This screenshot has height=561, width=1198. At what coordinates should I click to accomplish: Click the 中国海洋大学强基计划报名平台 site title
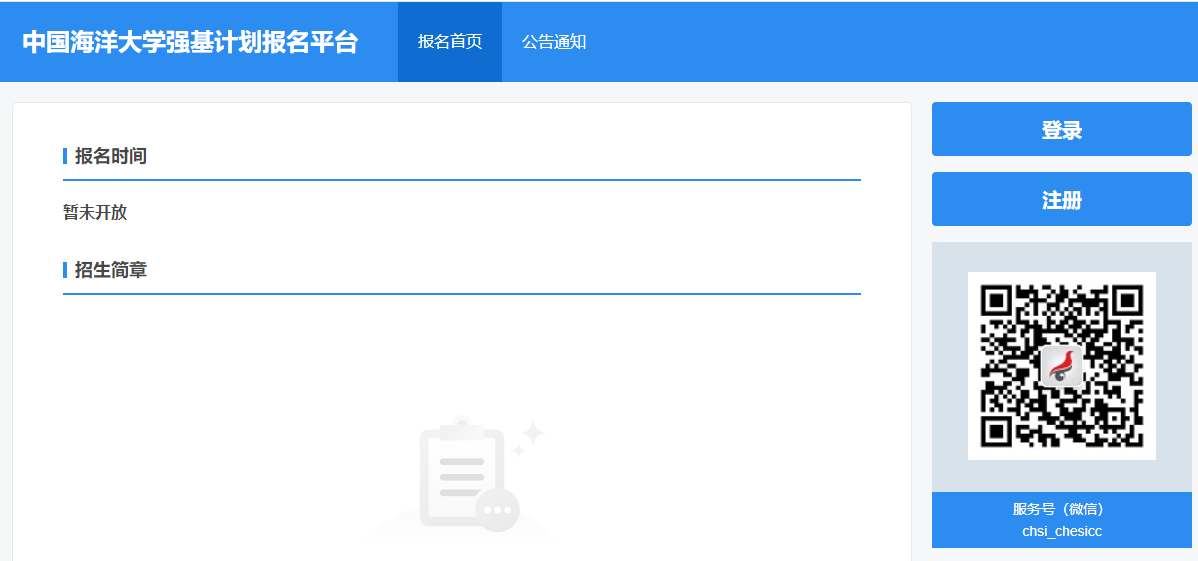(190, 42)
